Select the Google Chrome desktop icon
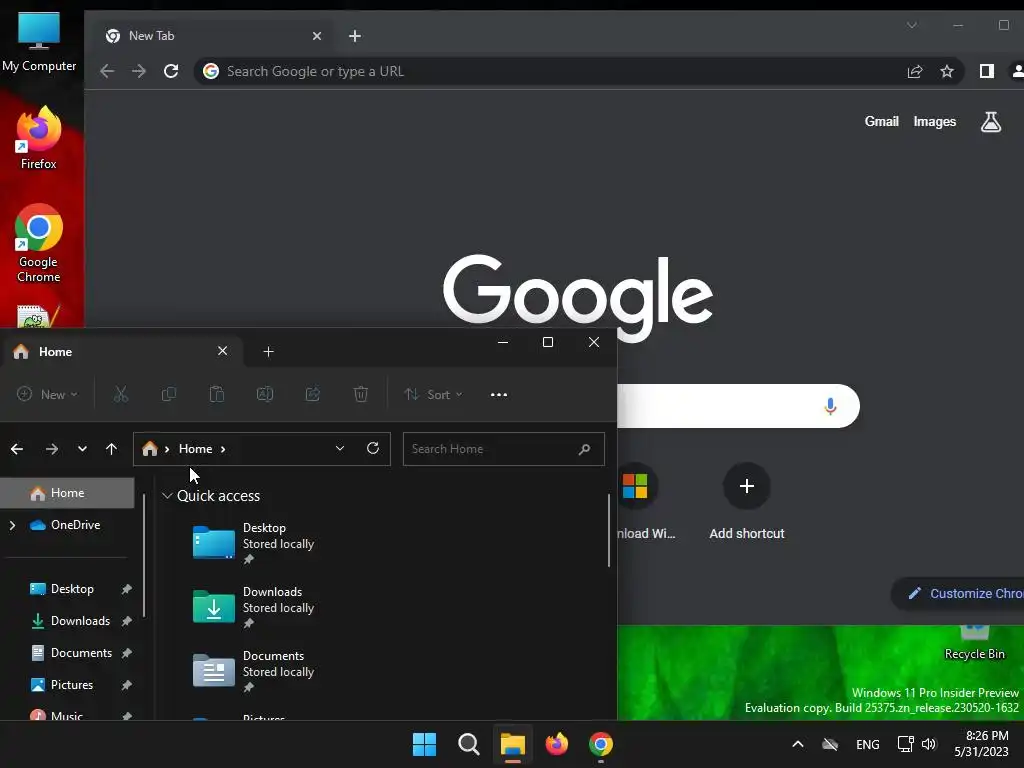 tap(39, 243)
